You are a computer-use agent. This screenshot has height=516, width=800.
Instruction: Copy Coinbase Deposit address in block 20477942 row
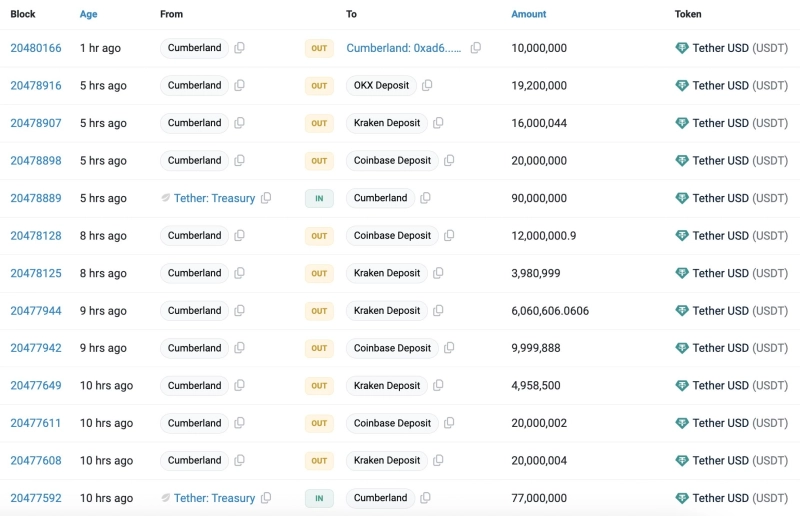(x=449, y=348)
